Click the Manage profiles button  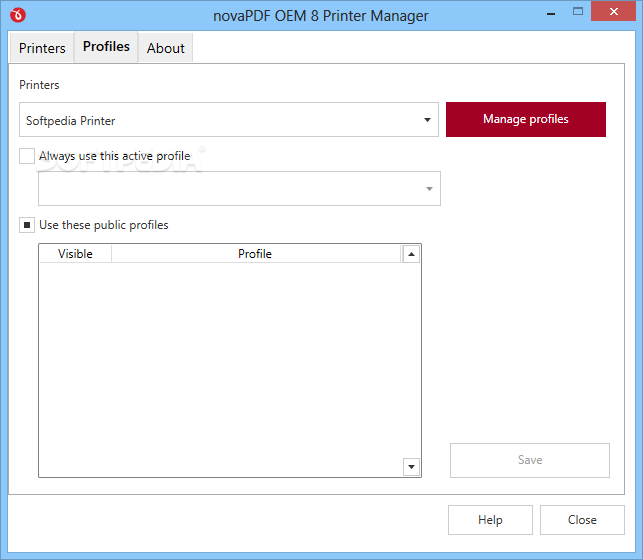coord(526,119)
